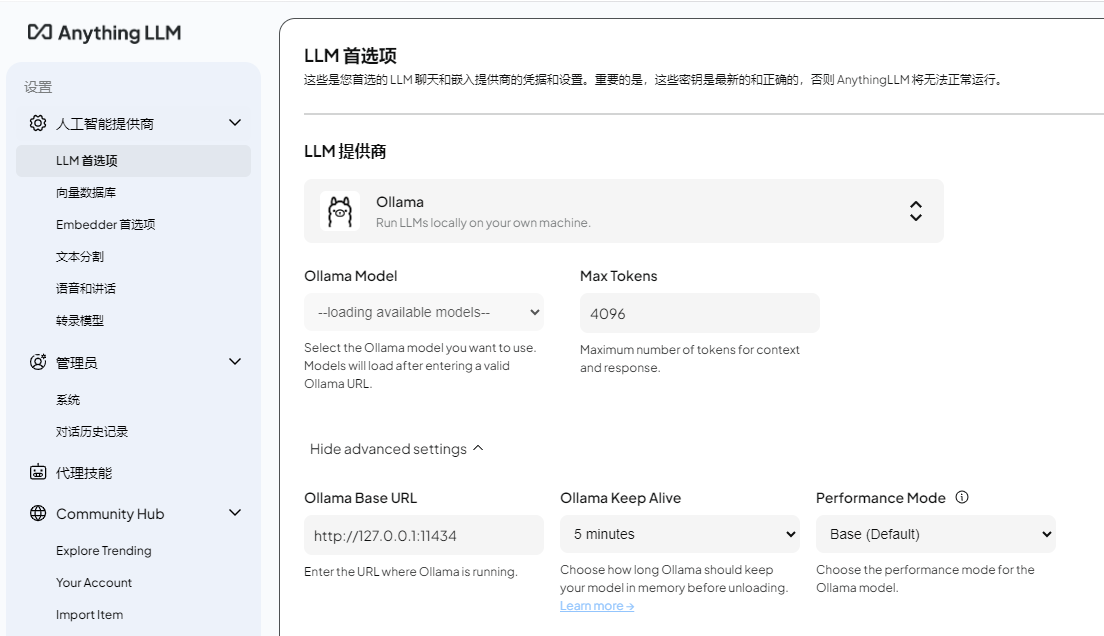This screenshot has width=1104, height=636.
Task: Click the Performance Mode info icon
Action: click(962, 497)
